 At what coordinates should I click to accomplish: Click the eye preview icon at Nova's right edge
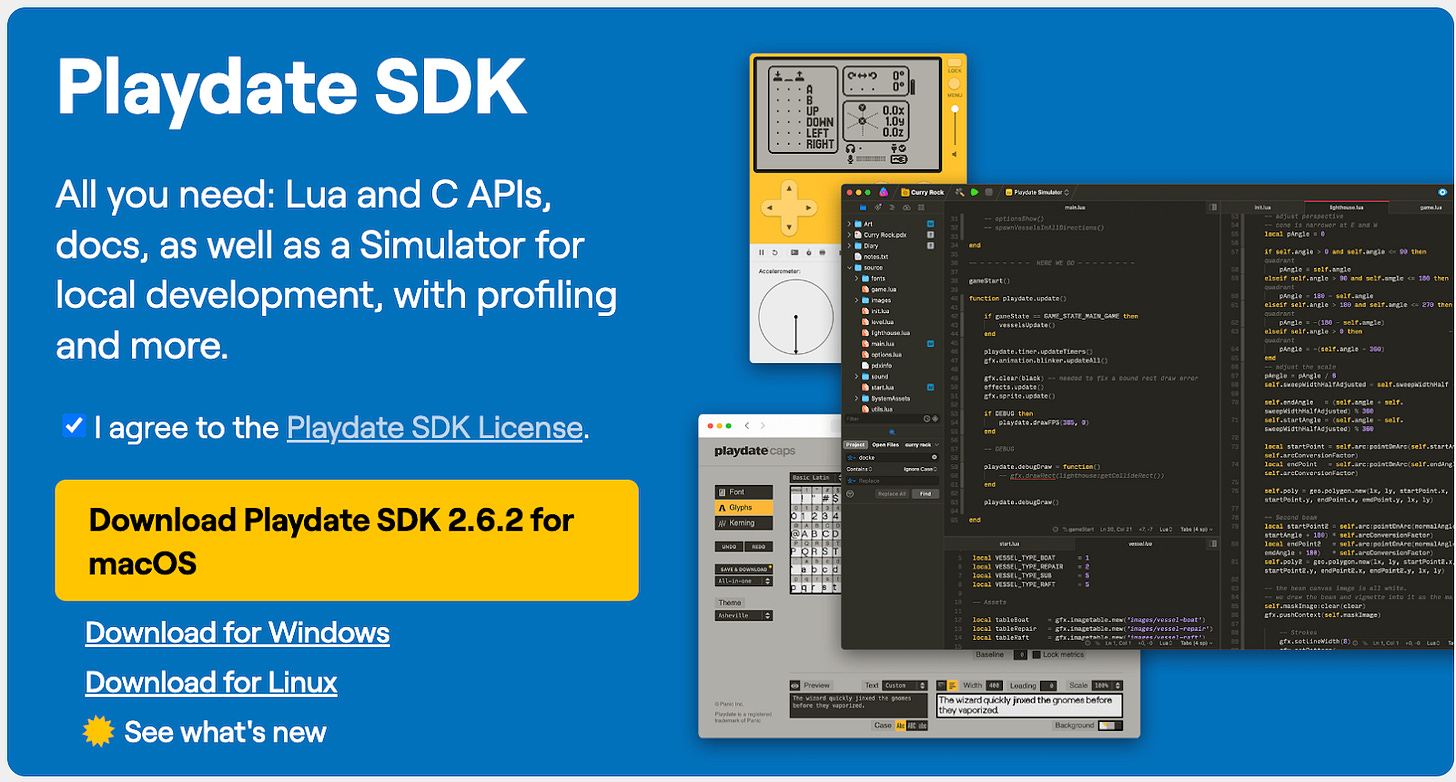(1443, 192)
